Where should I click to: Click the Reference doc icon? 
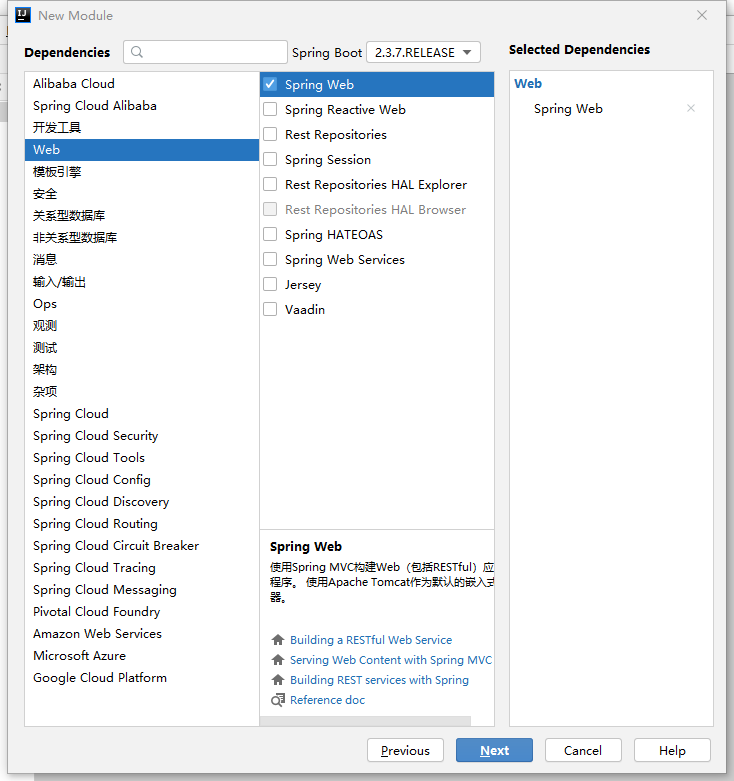(278, 700)
